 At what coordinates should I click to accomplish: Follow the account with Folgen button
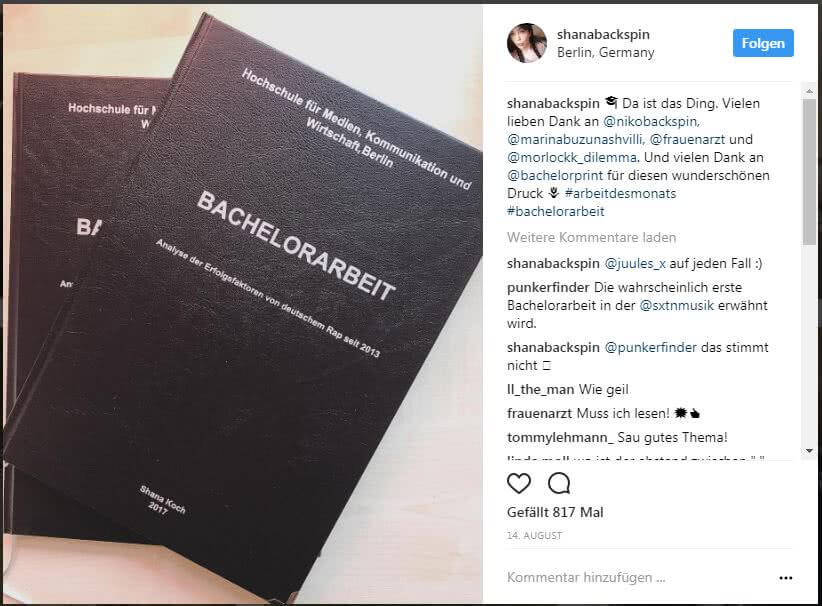(763, 43)
